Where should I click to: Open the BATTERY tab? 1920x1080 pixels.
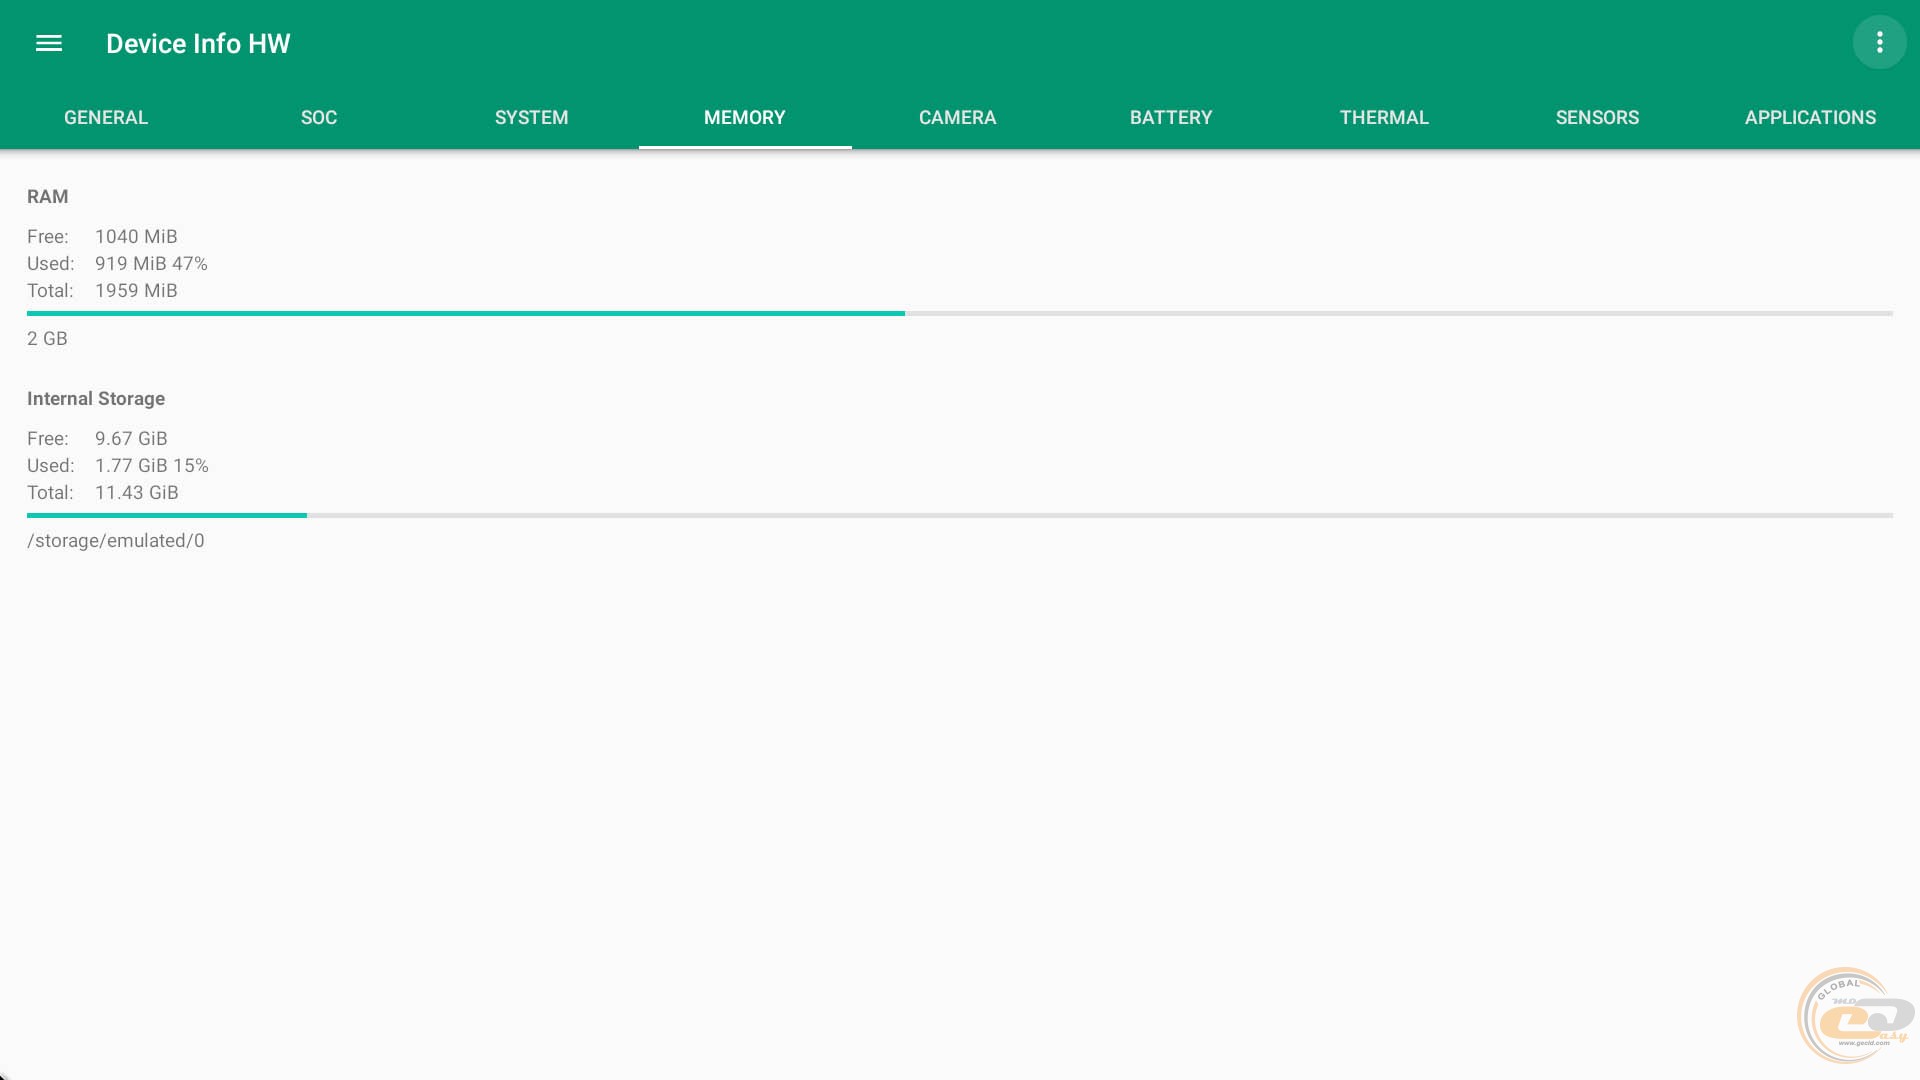(1171, 118)
